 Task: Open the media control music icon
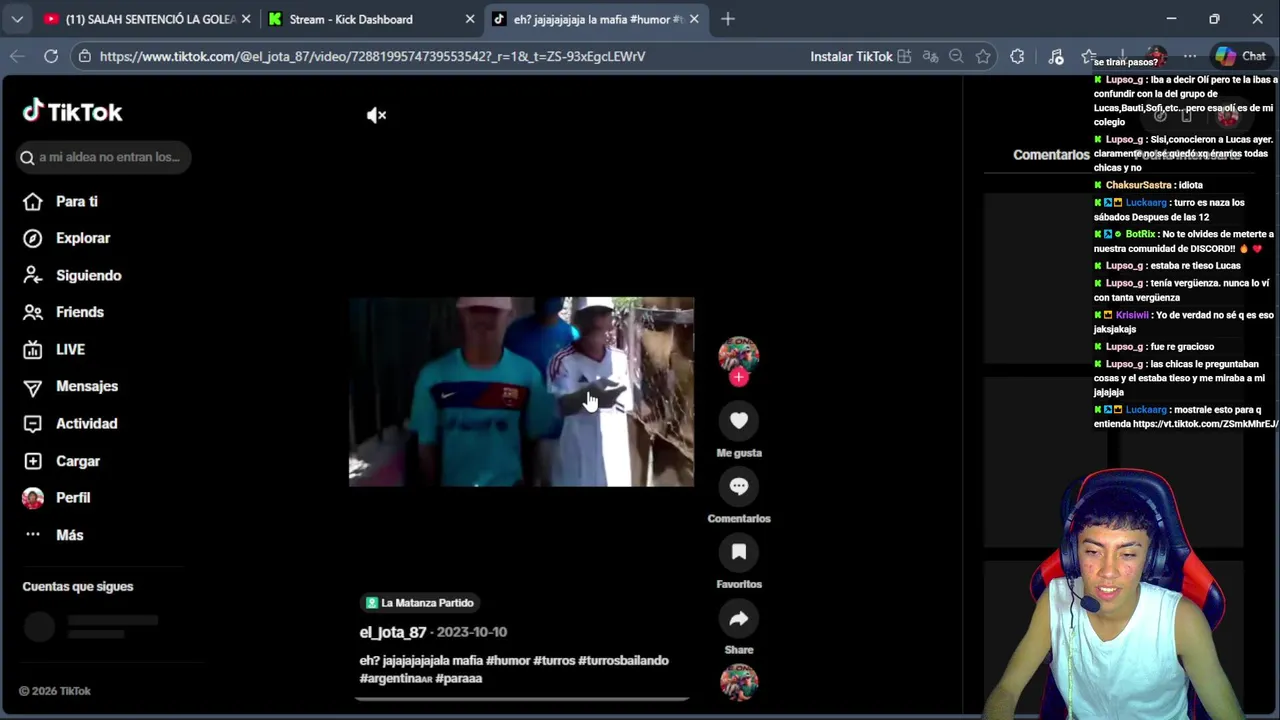(x=1056, y=56)
